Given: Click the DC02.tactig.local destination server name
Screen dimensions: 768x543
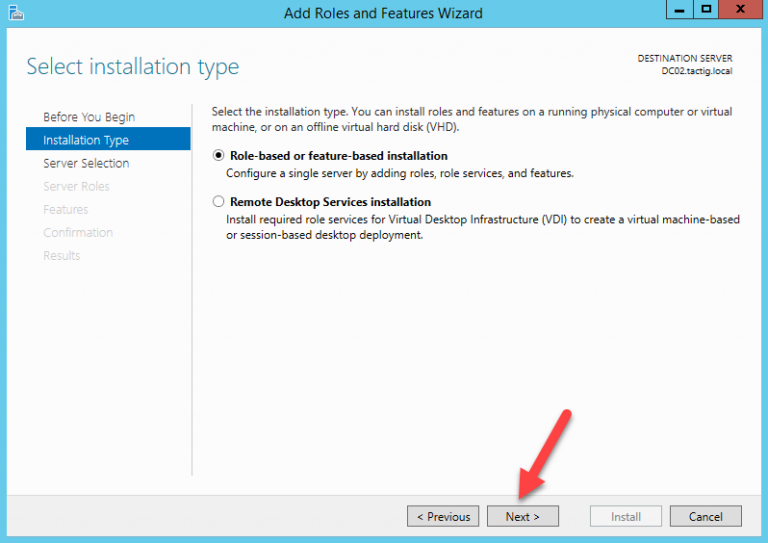Looking at the screenshot, I should (x=698, y=73).
